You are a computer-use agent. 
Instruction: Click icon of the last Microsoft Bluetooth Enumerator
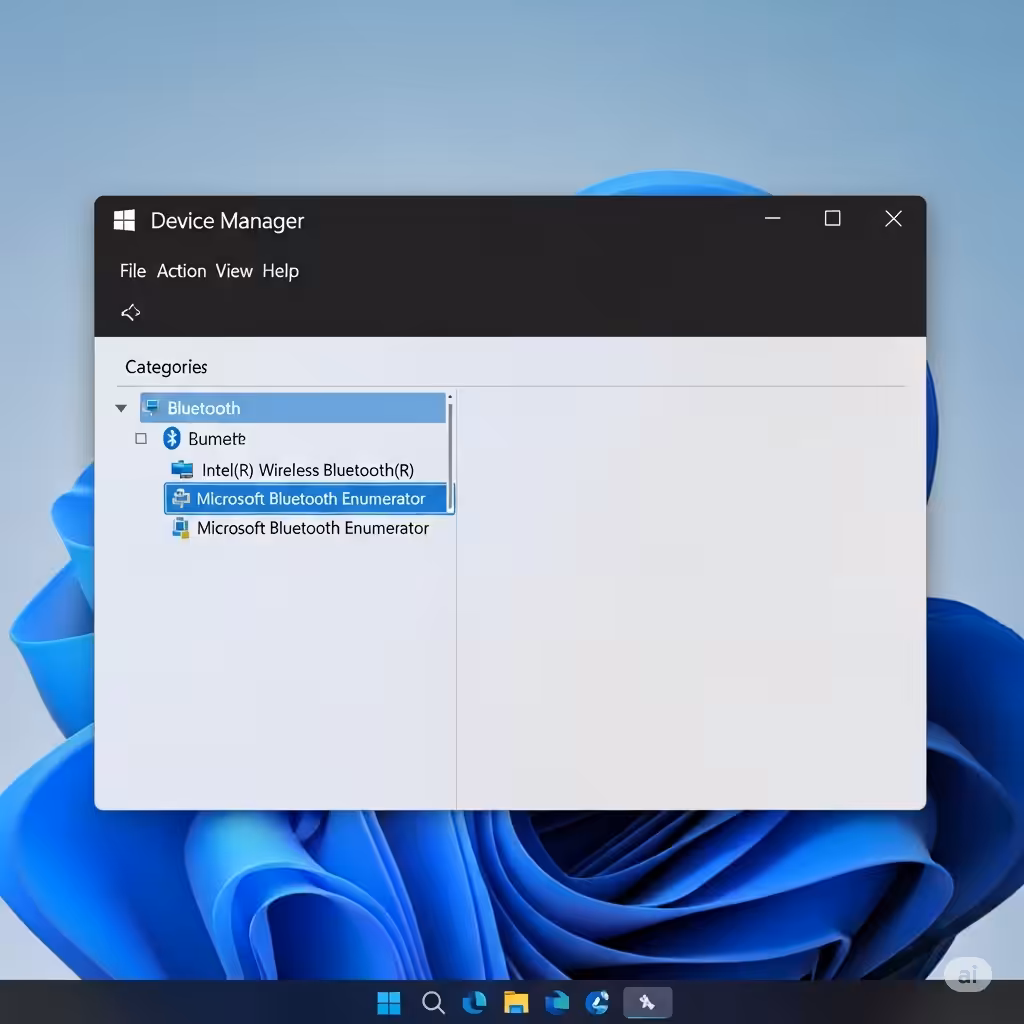click(x=181, y=528)
